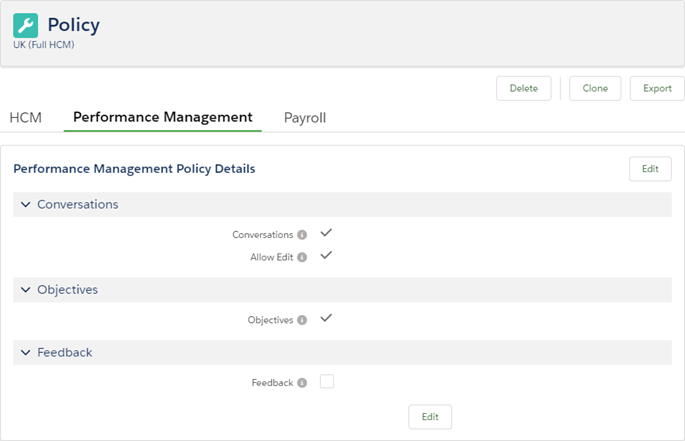685x442 pixels.
Task: Click Edit beside Performance Management Policy Details
Action: [x=650, y=169]
